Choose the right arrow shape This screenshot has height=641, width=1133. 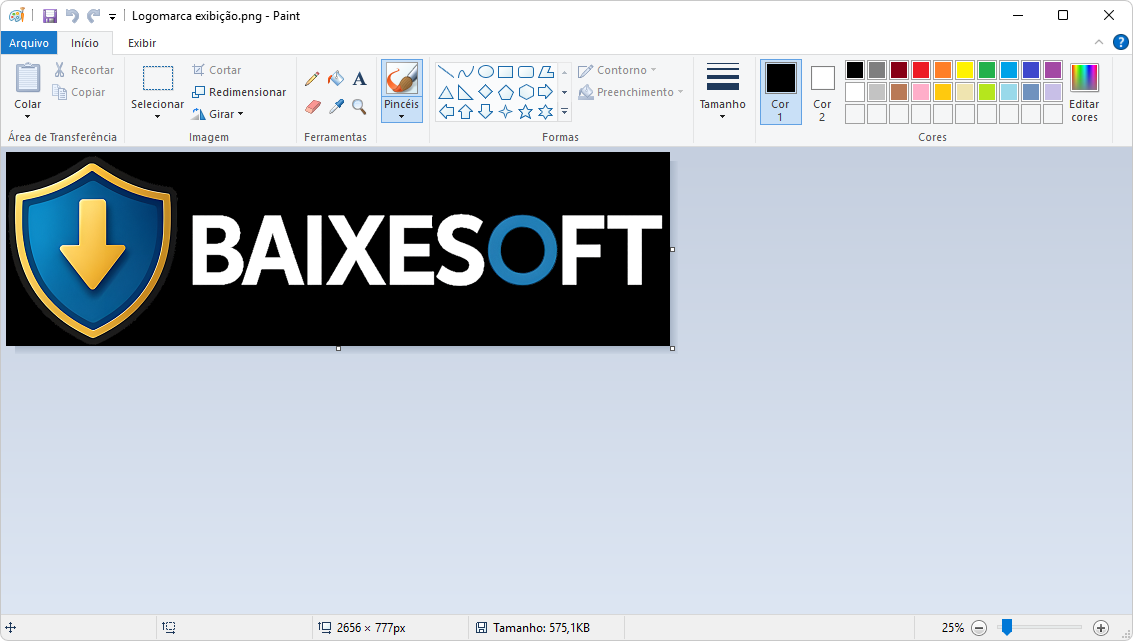click(546, 92)
